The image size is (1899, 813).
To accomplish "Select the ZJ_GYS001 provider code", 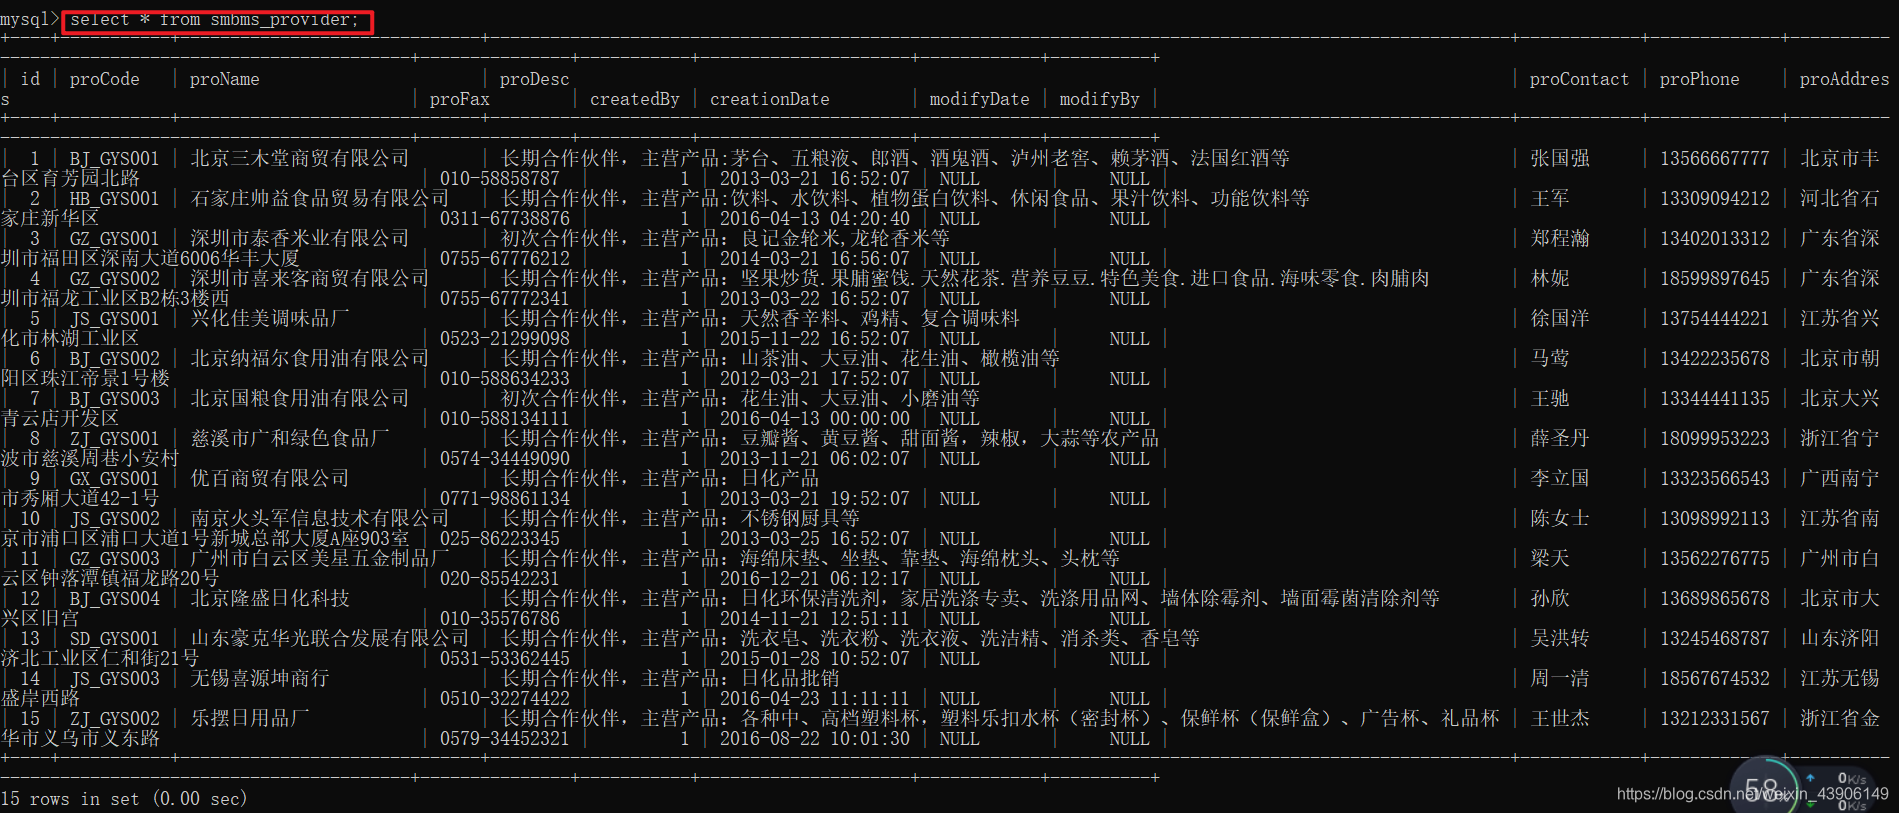I will point(114,439).
